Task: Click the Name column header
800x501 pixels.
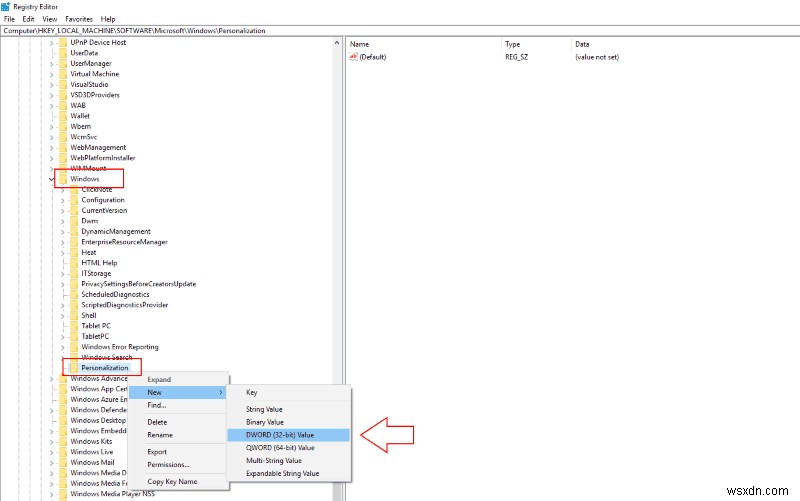Action: pyautogui.click(x=424, y=44)
